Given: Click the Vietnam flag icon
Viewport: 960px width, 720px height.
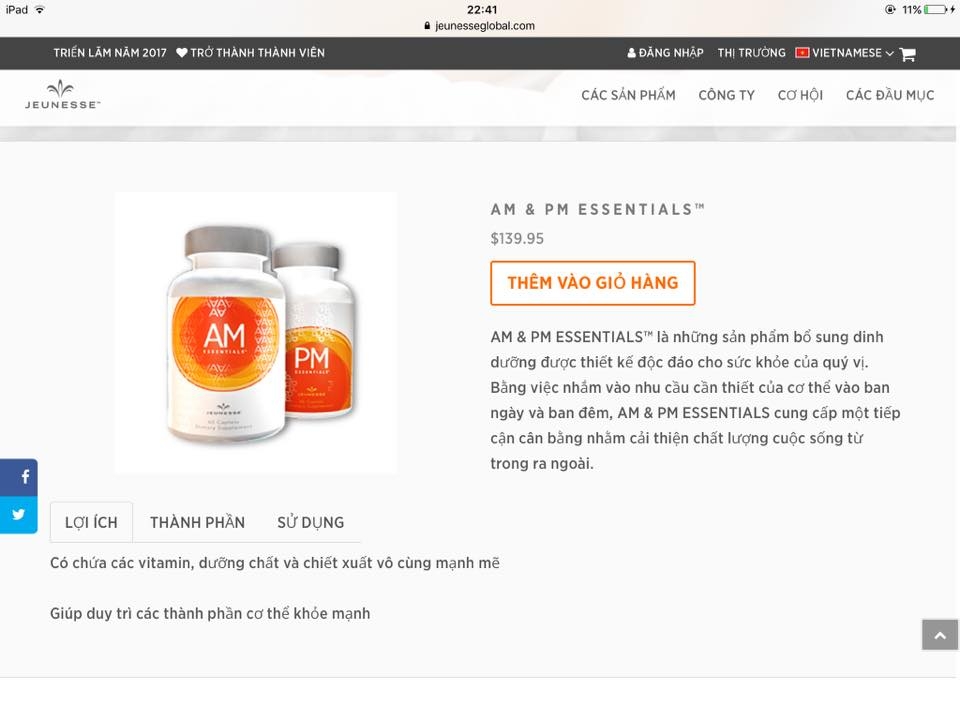Looking at the screenshot, I should click(x=802, y=53).
